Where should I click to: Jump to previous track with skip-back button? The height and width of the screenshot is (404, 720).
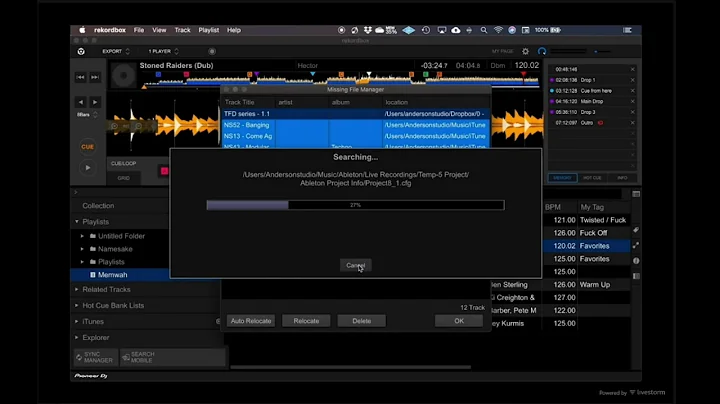pos(80,77)
